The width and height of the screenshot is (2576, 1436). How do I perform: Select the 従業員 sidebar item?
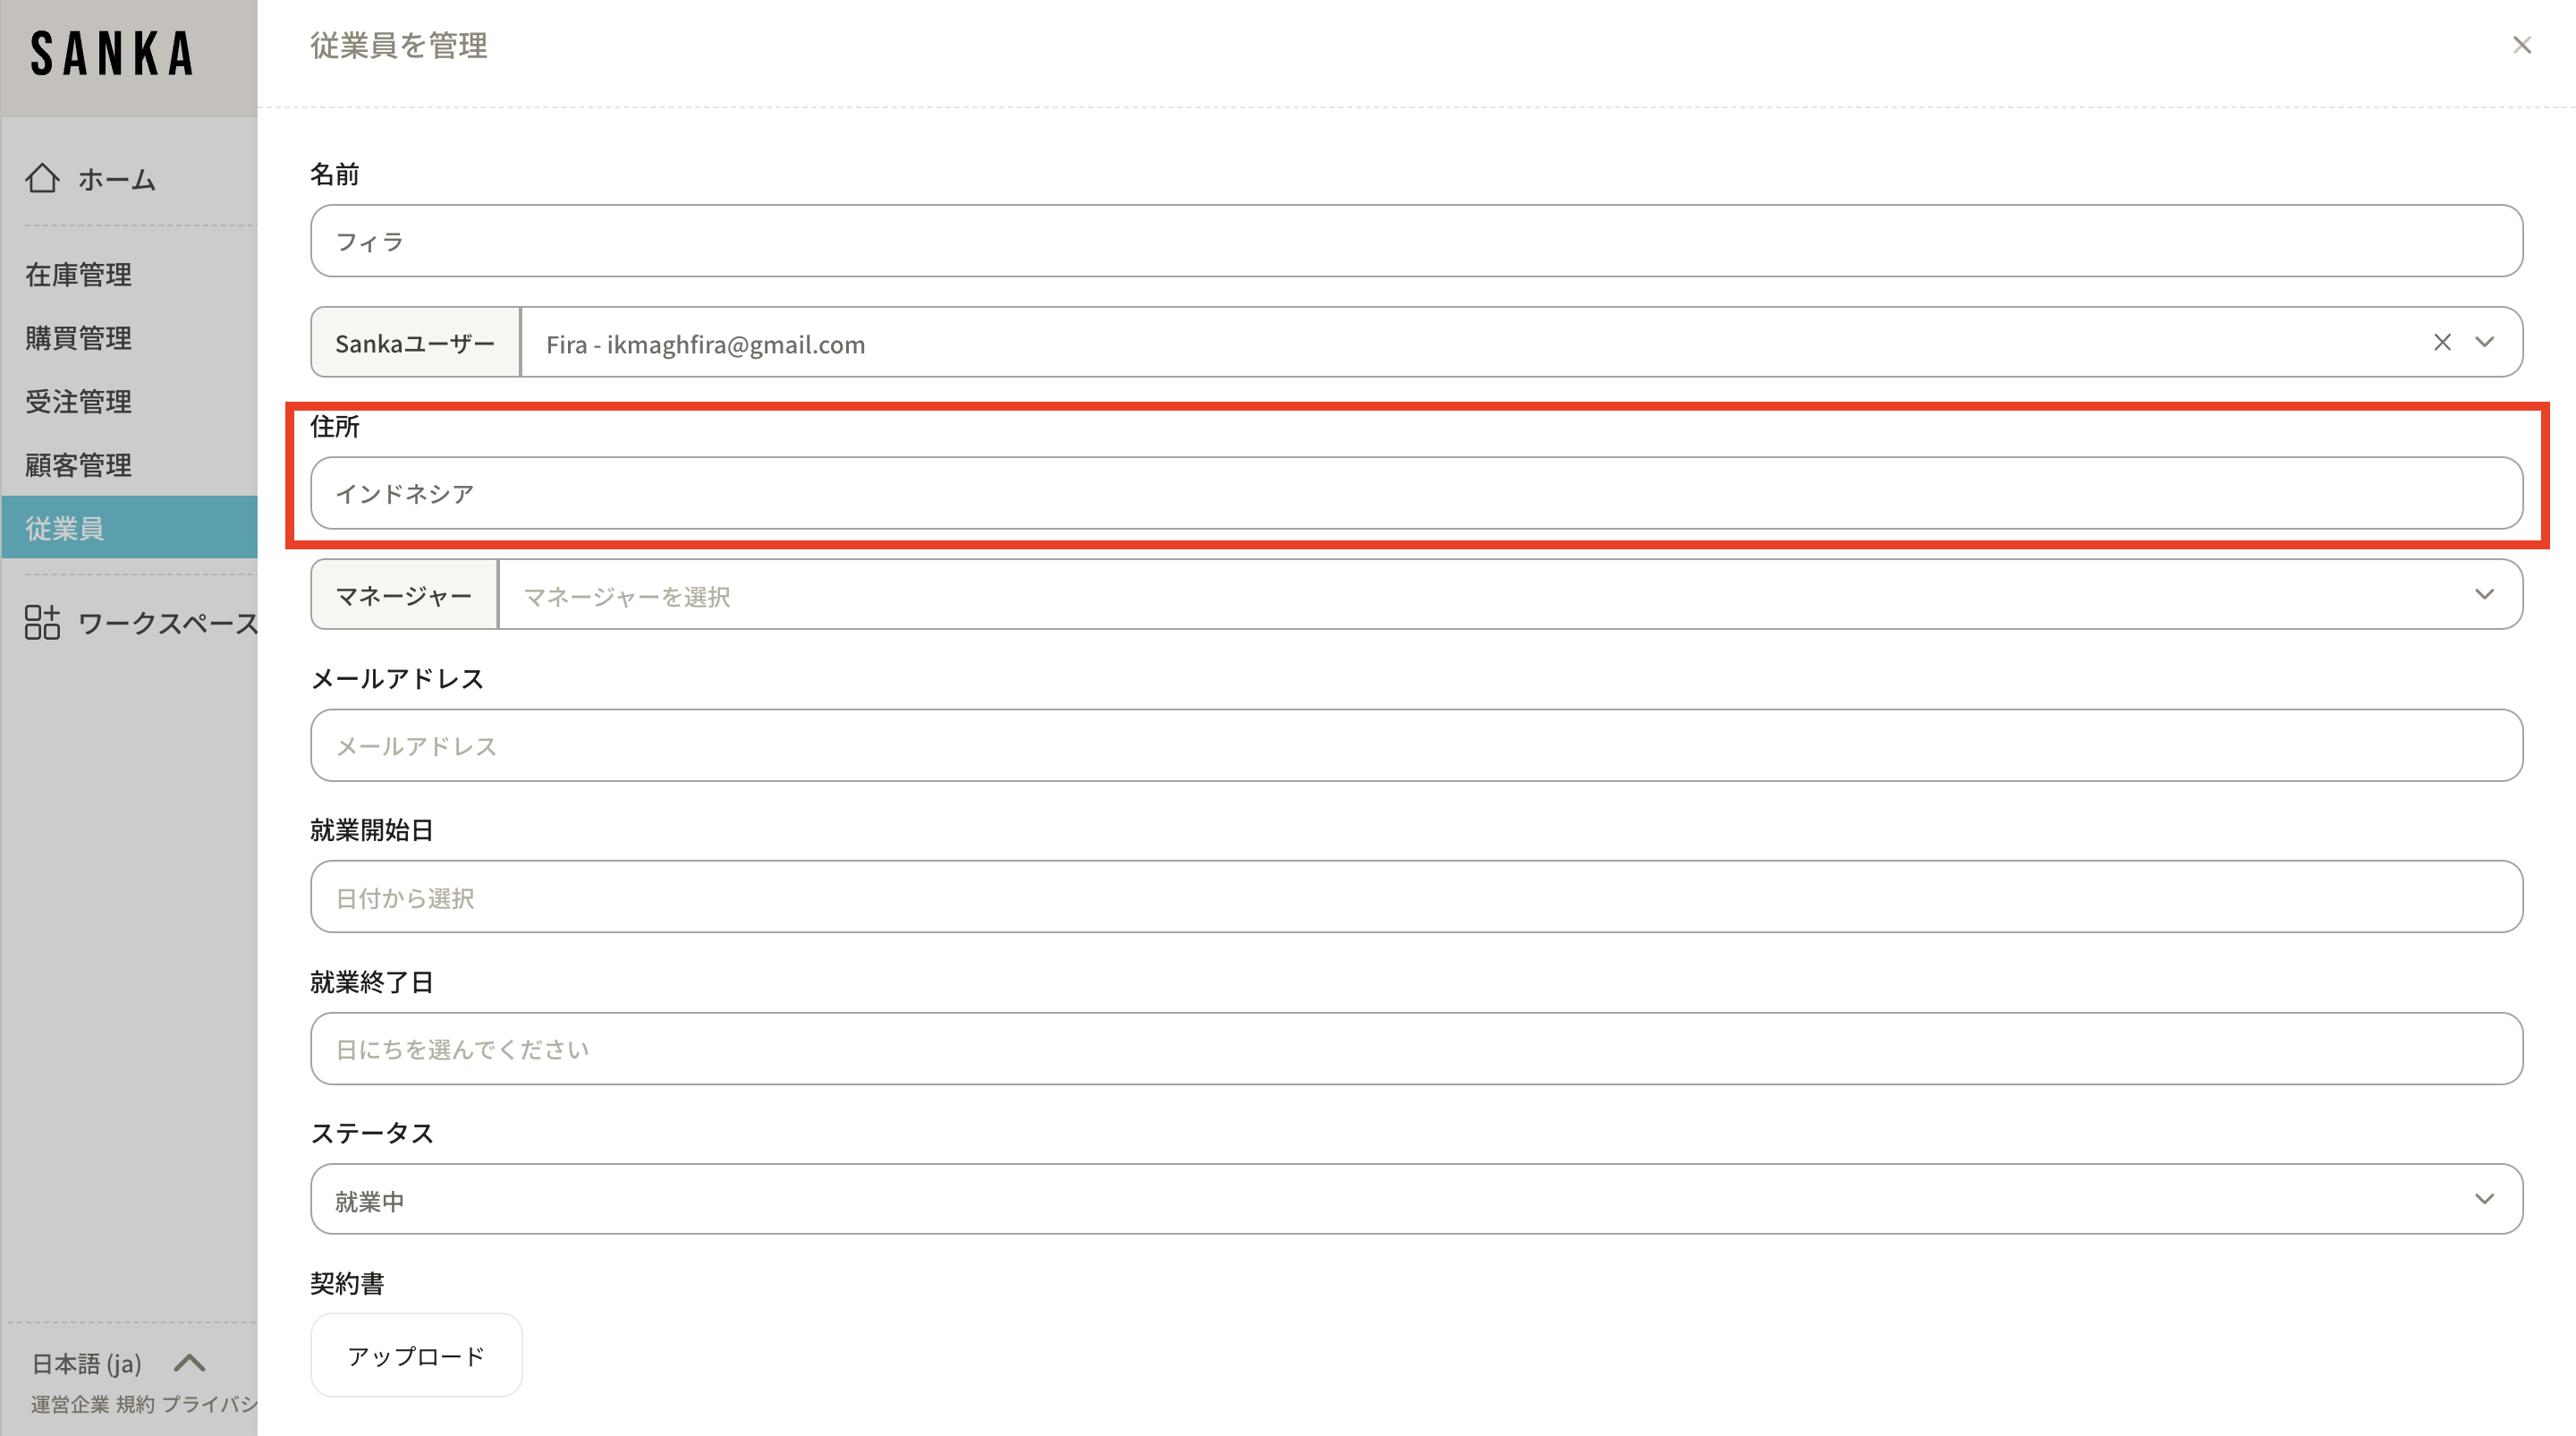[x=66, y=528]
